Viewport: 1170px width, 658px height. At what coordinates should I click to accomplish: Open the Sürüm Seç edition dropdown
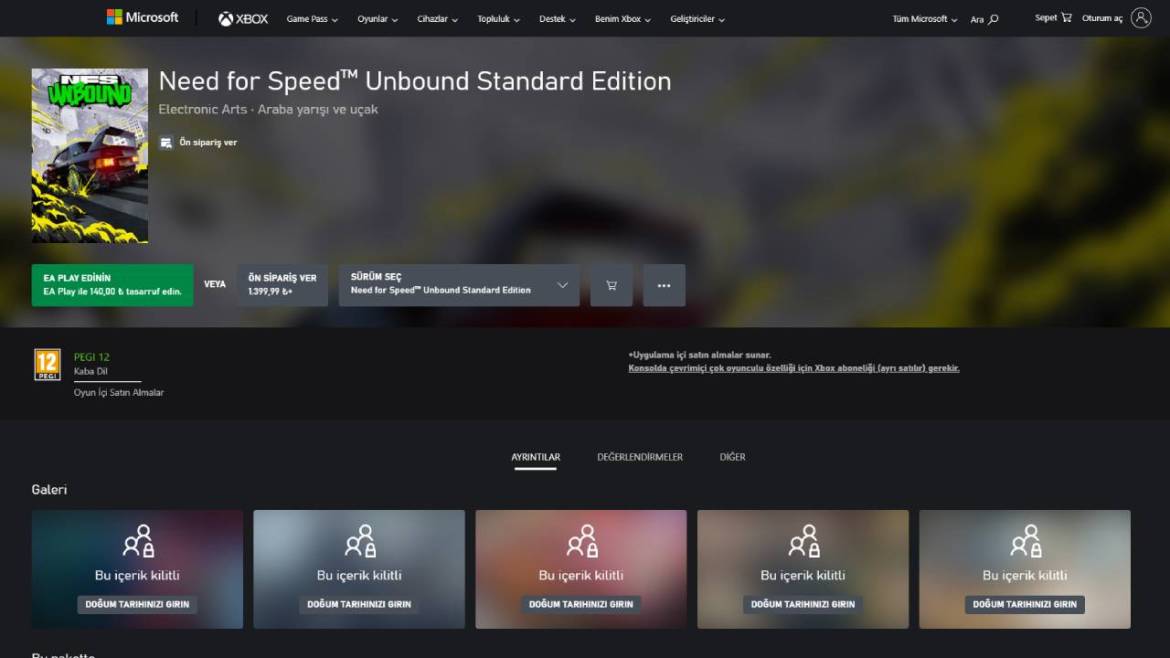459,285
